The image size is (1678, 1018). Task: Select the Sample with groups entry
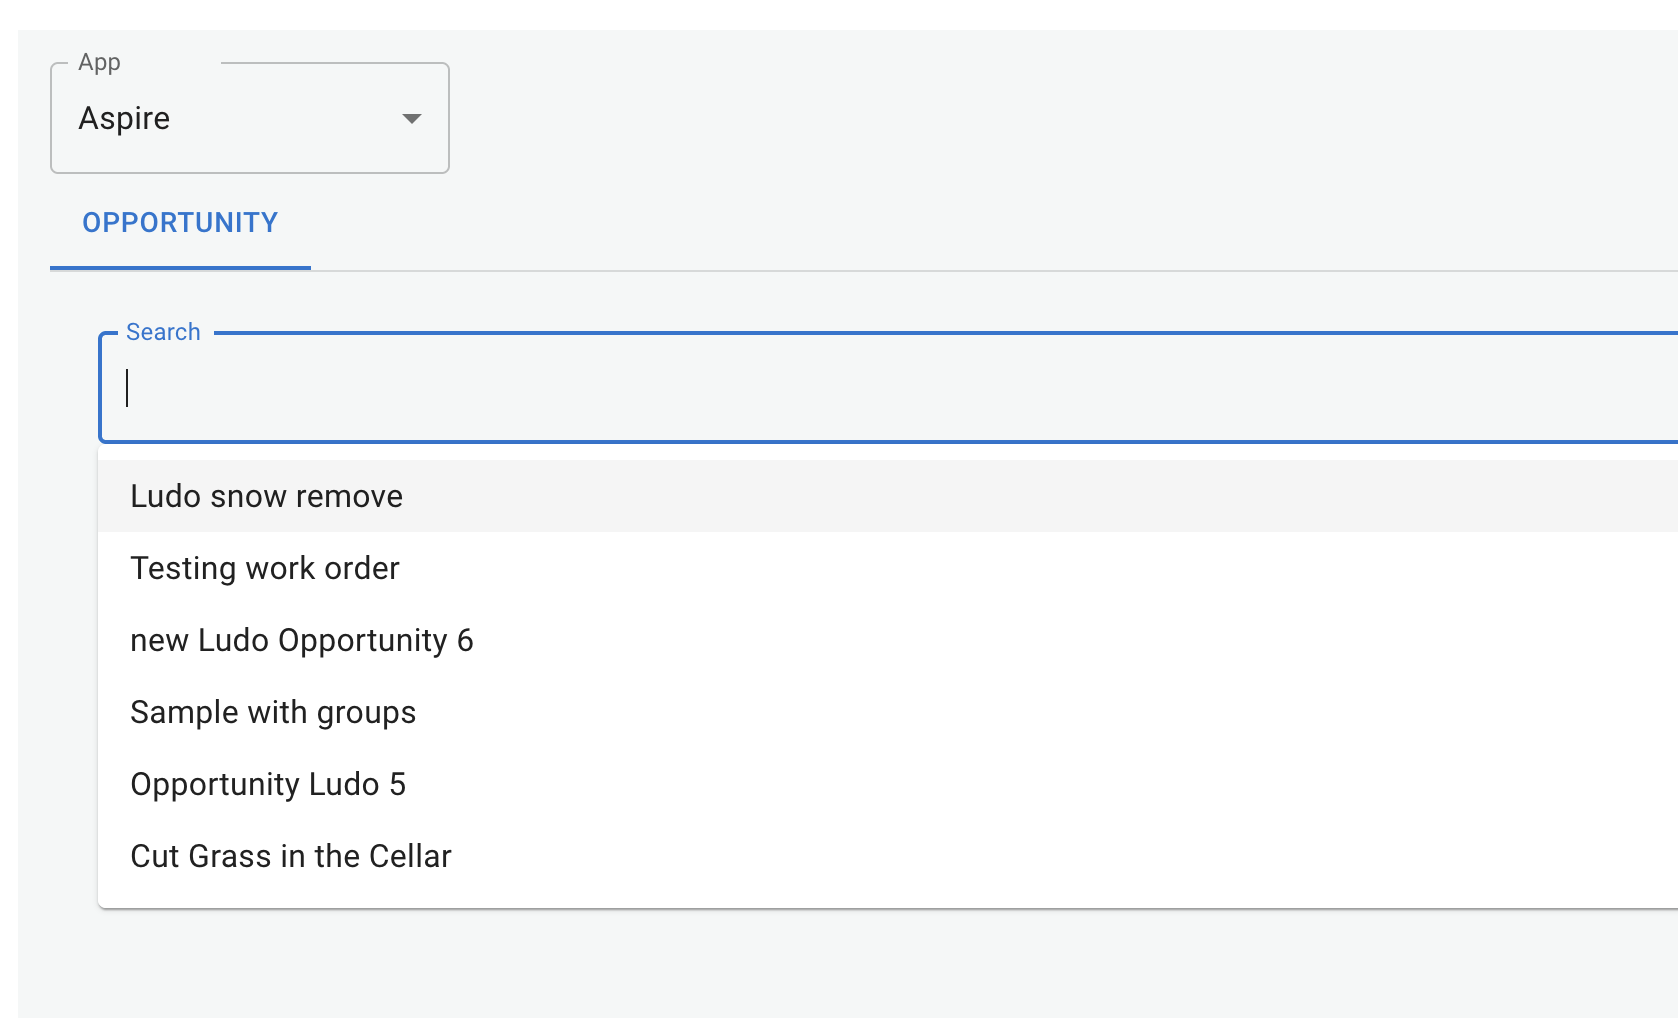273,713
